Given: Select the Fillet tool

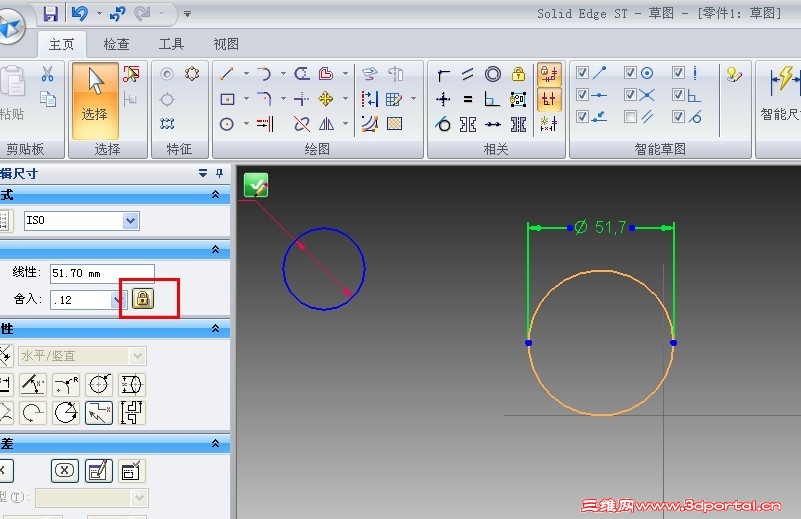Looking at the screenshot, I should 264,99.
